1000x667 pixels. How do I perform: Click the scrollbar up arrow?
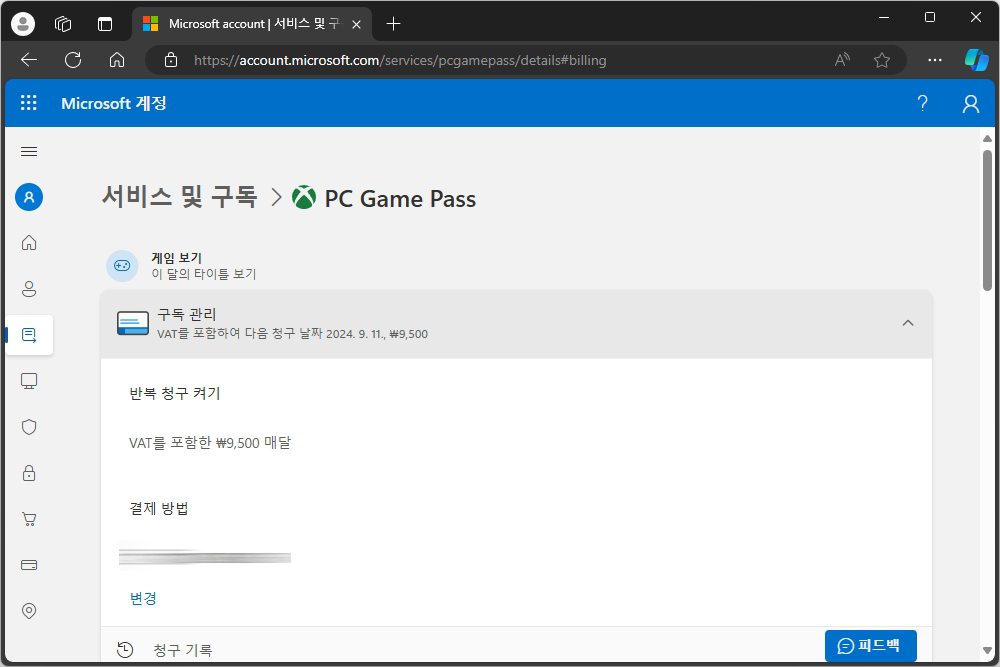pyautogui.click(x=987, y=138)
